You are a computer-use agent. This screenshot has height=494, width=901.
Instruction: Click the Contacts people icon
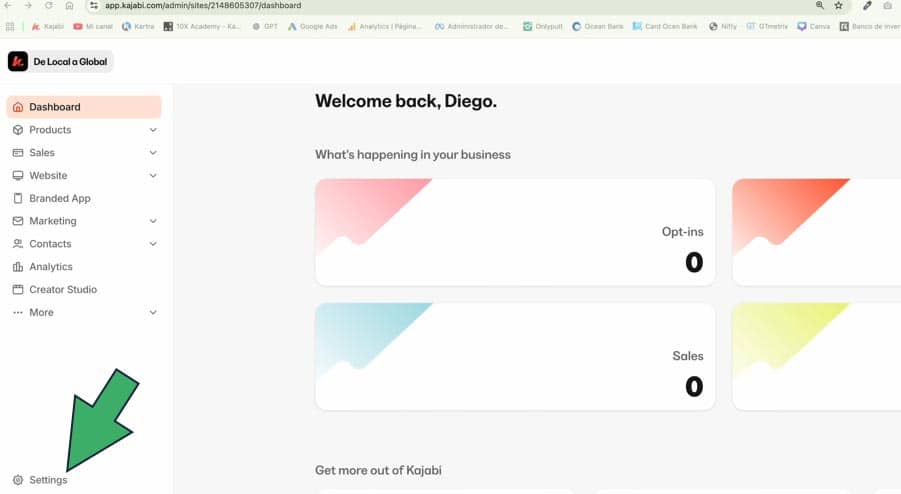point(18,244)
